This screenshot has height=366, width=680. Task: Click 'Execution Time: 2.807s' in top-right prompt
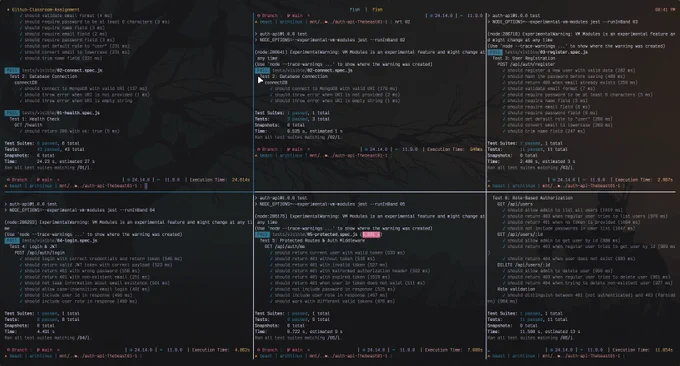coord(644,180)
